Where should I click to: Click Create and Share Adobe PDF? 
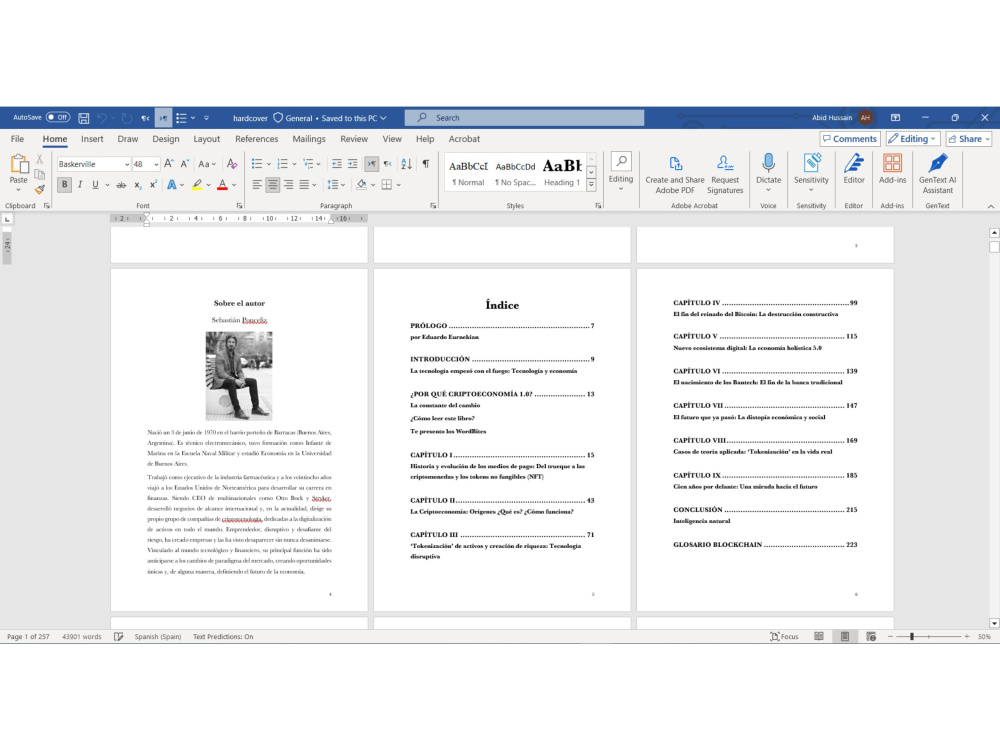(x=675, y=174)
